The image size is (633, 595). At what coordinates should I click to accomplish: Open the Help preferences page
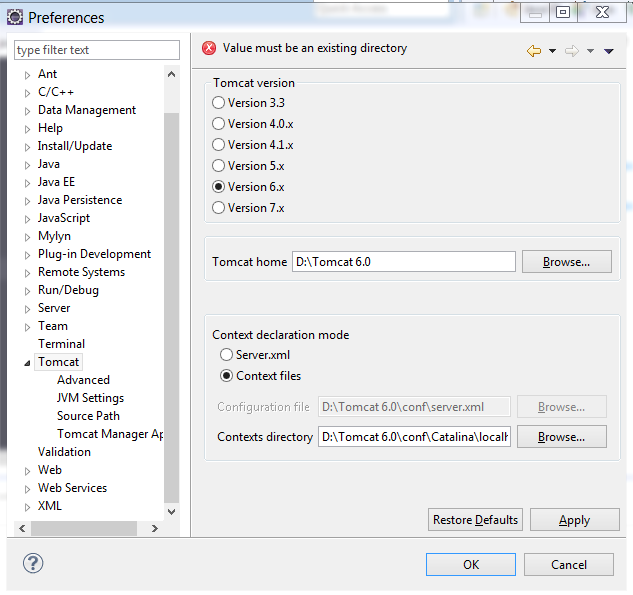pos(50,128)
